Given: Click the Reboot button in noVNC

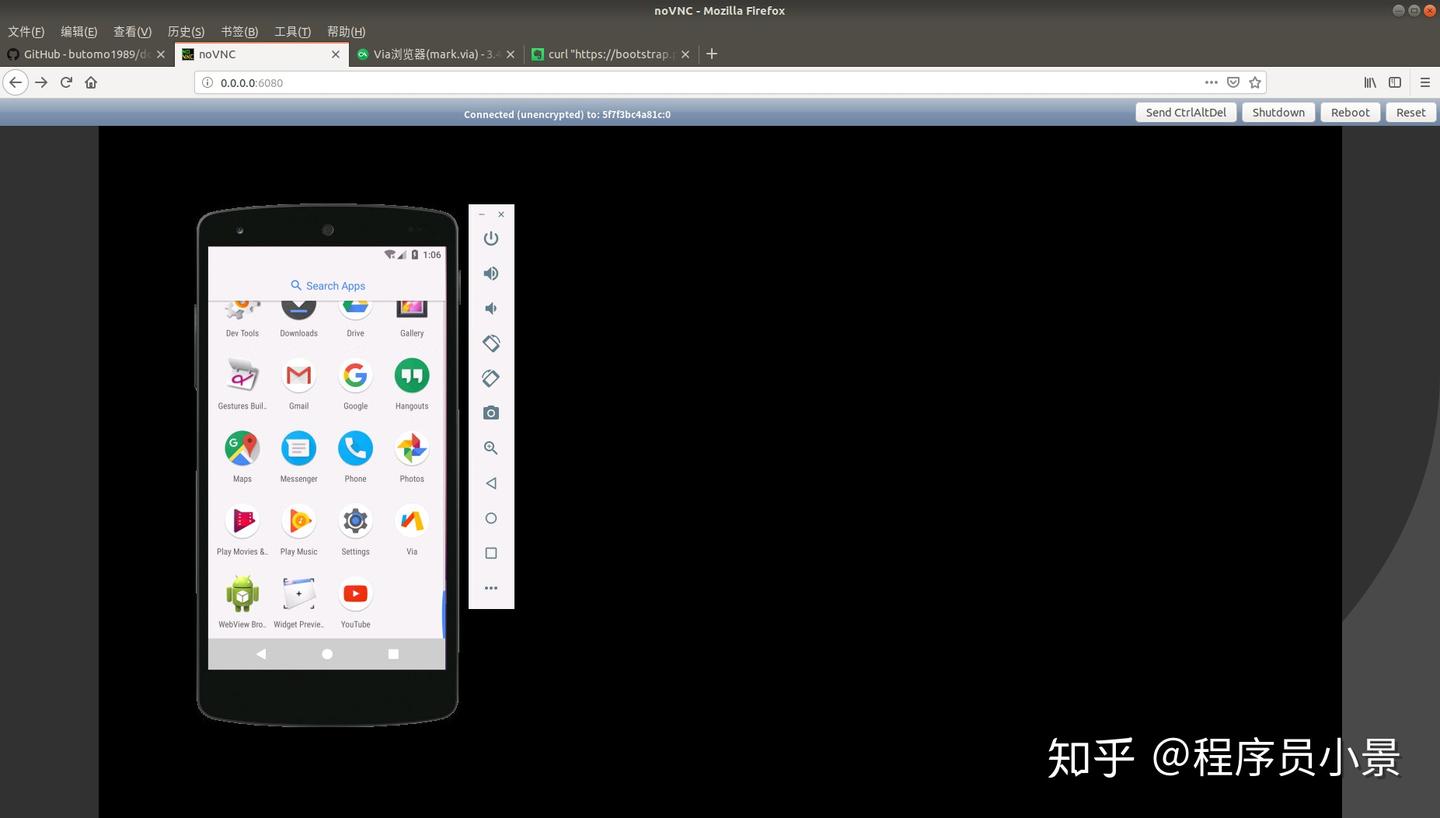Looking at the screenshot, I should (1349, 112).
